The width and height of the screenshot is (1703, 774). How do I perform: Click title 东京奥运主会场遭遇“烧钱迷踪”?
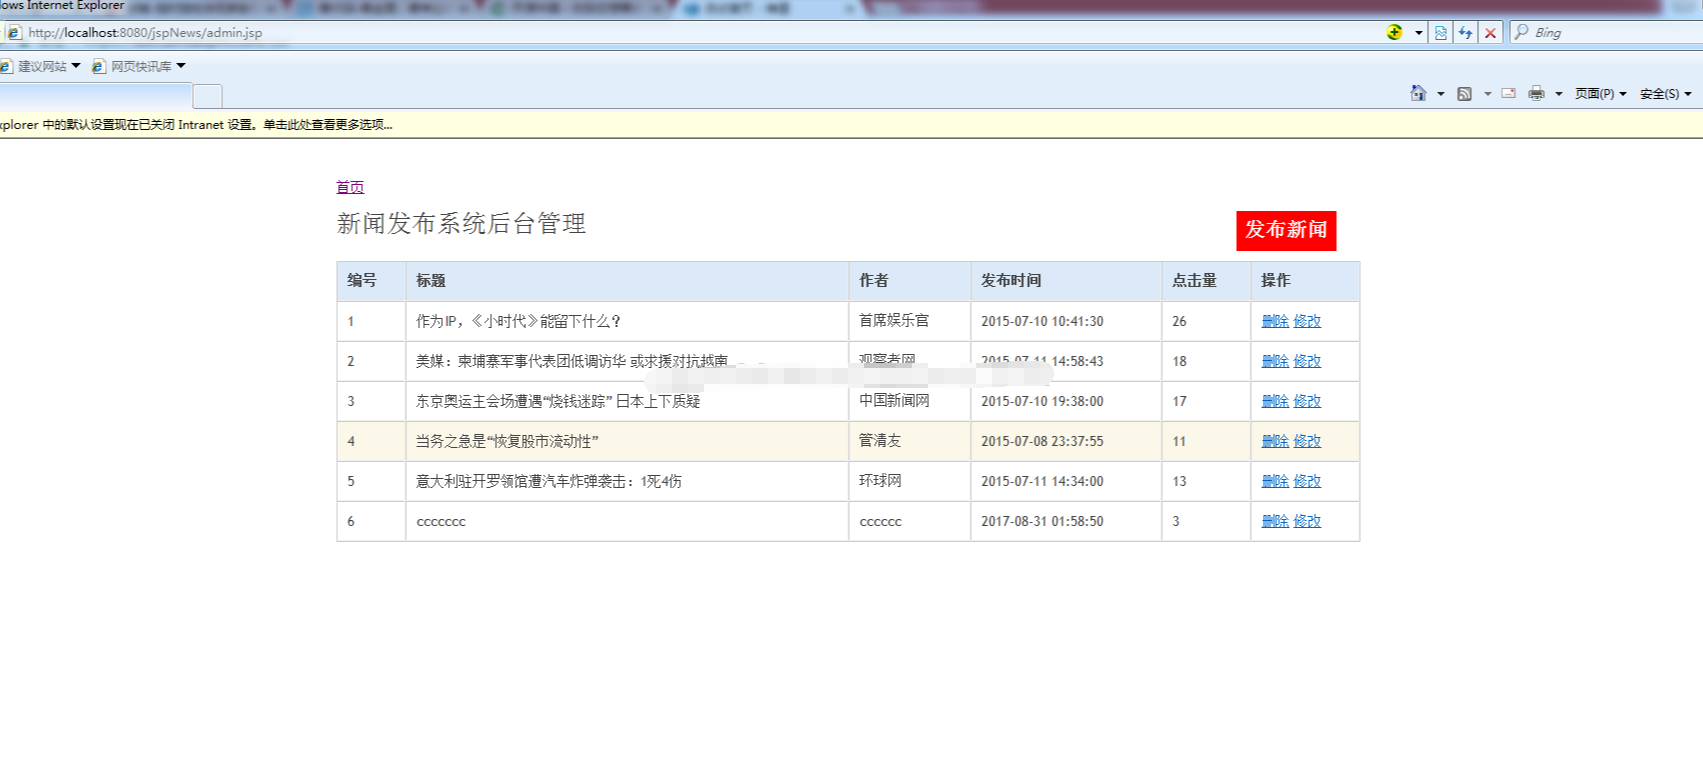pos(558,401)
